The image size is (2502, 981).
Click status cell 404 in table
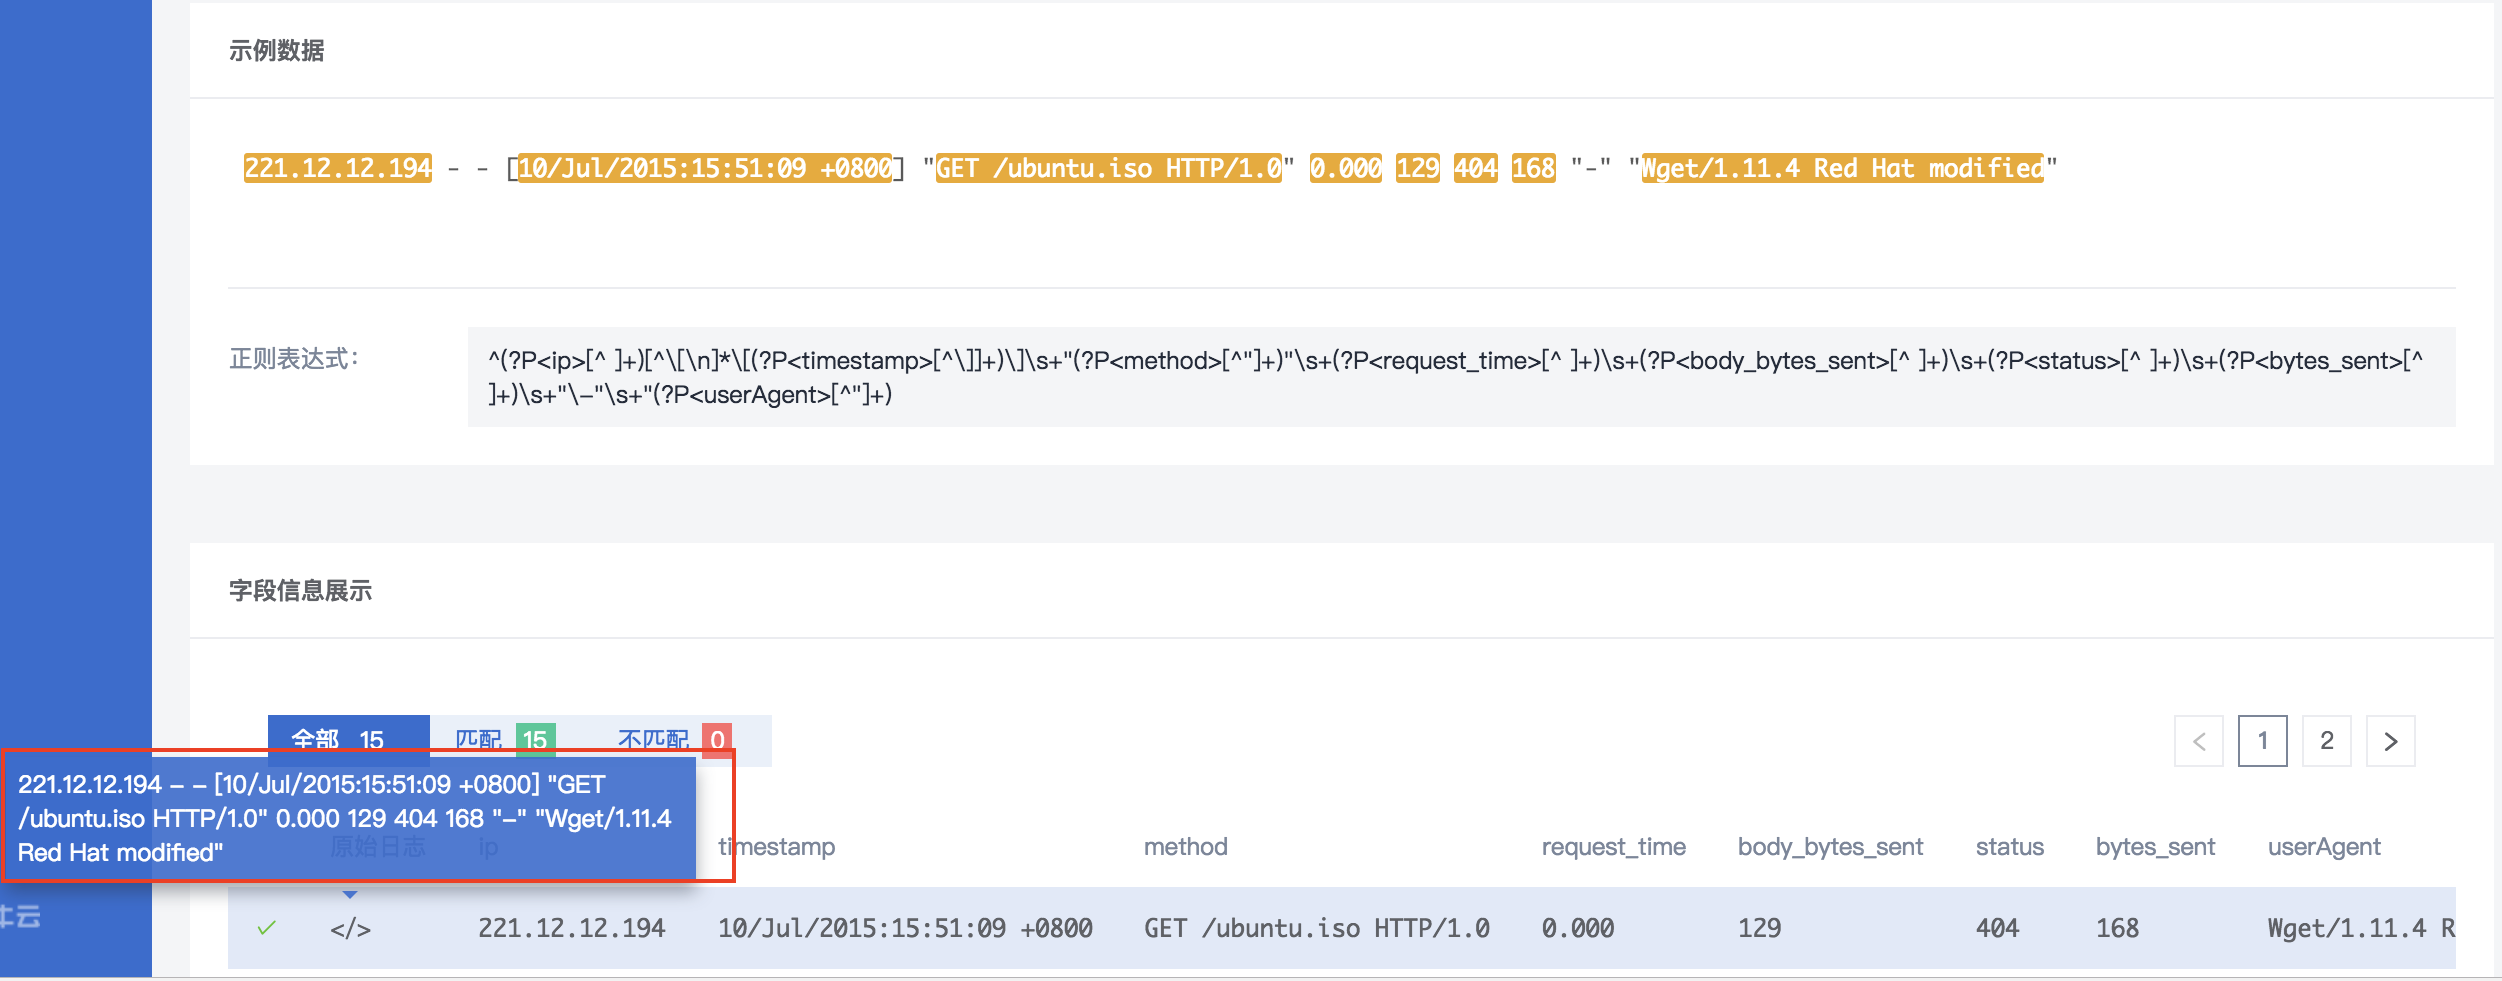(x=1998, y=928)
